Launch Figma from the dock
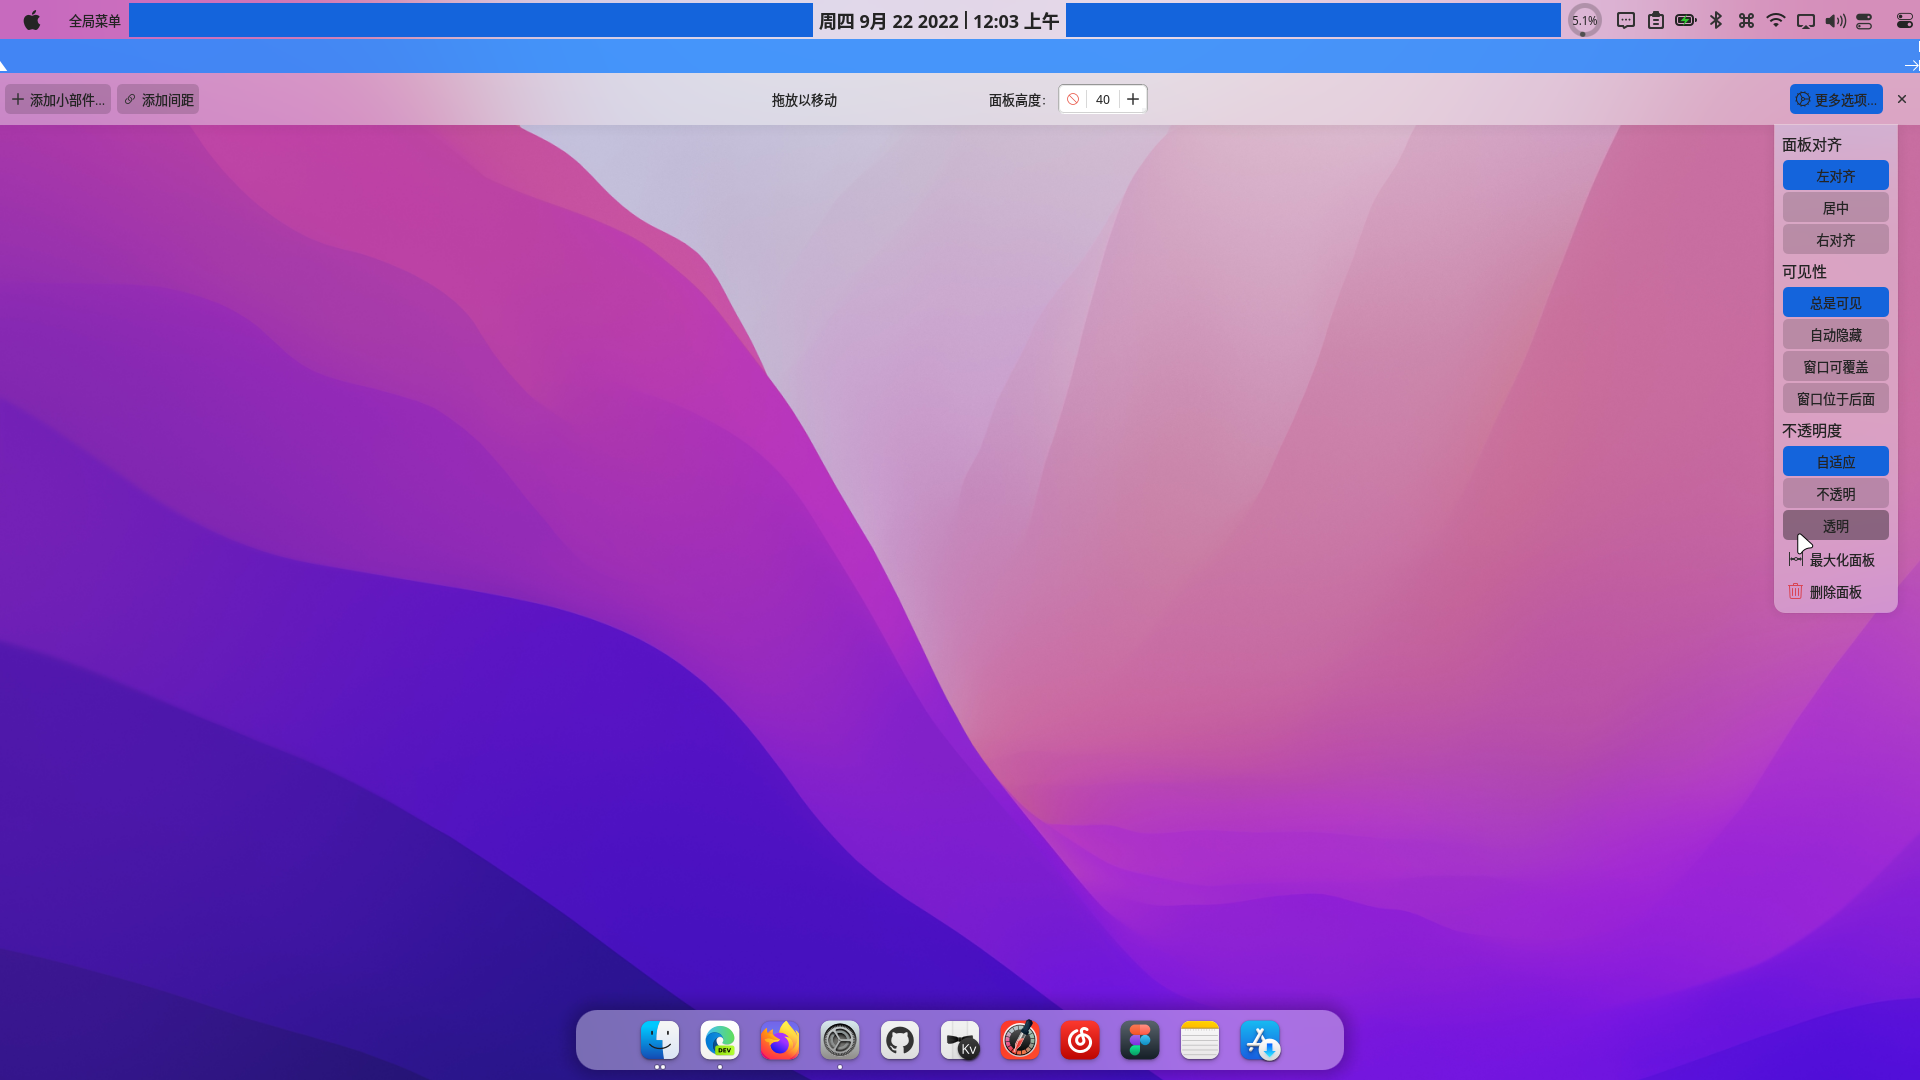The image size is (1920, 1080). click(1140, 1040)
